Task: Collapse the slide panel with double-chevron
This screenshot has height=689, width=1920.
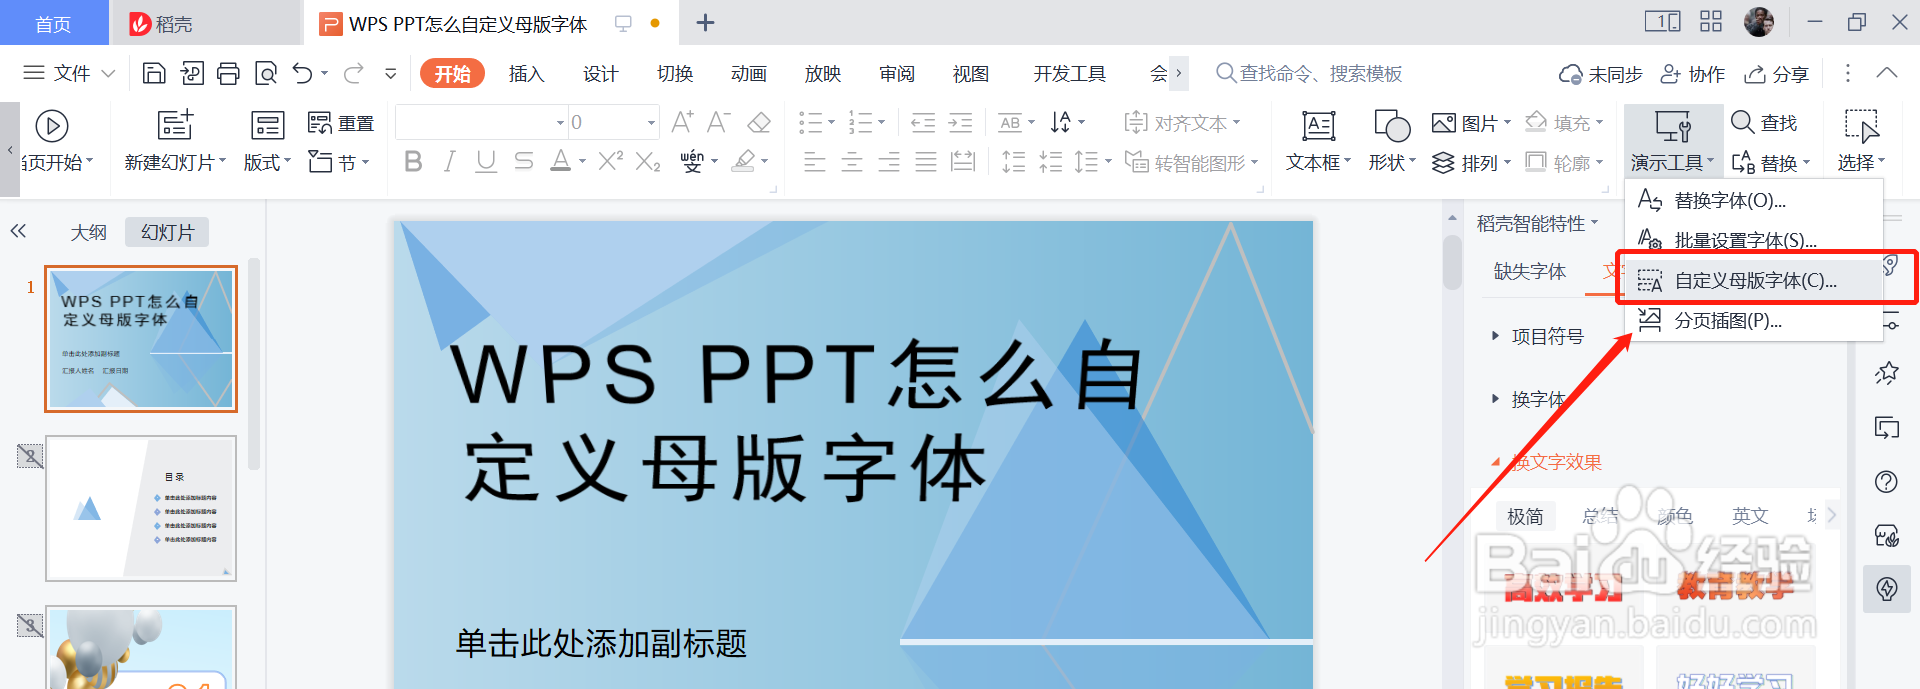Action: coord(18,231)
